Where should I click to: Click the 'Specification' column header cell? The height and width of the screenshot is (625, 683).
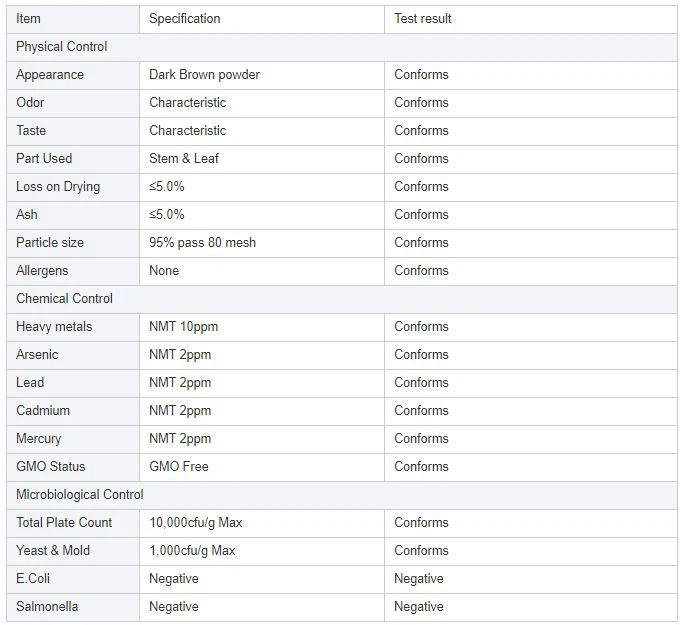[185, 18]
